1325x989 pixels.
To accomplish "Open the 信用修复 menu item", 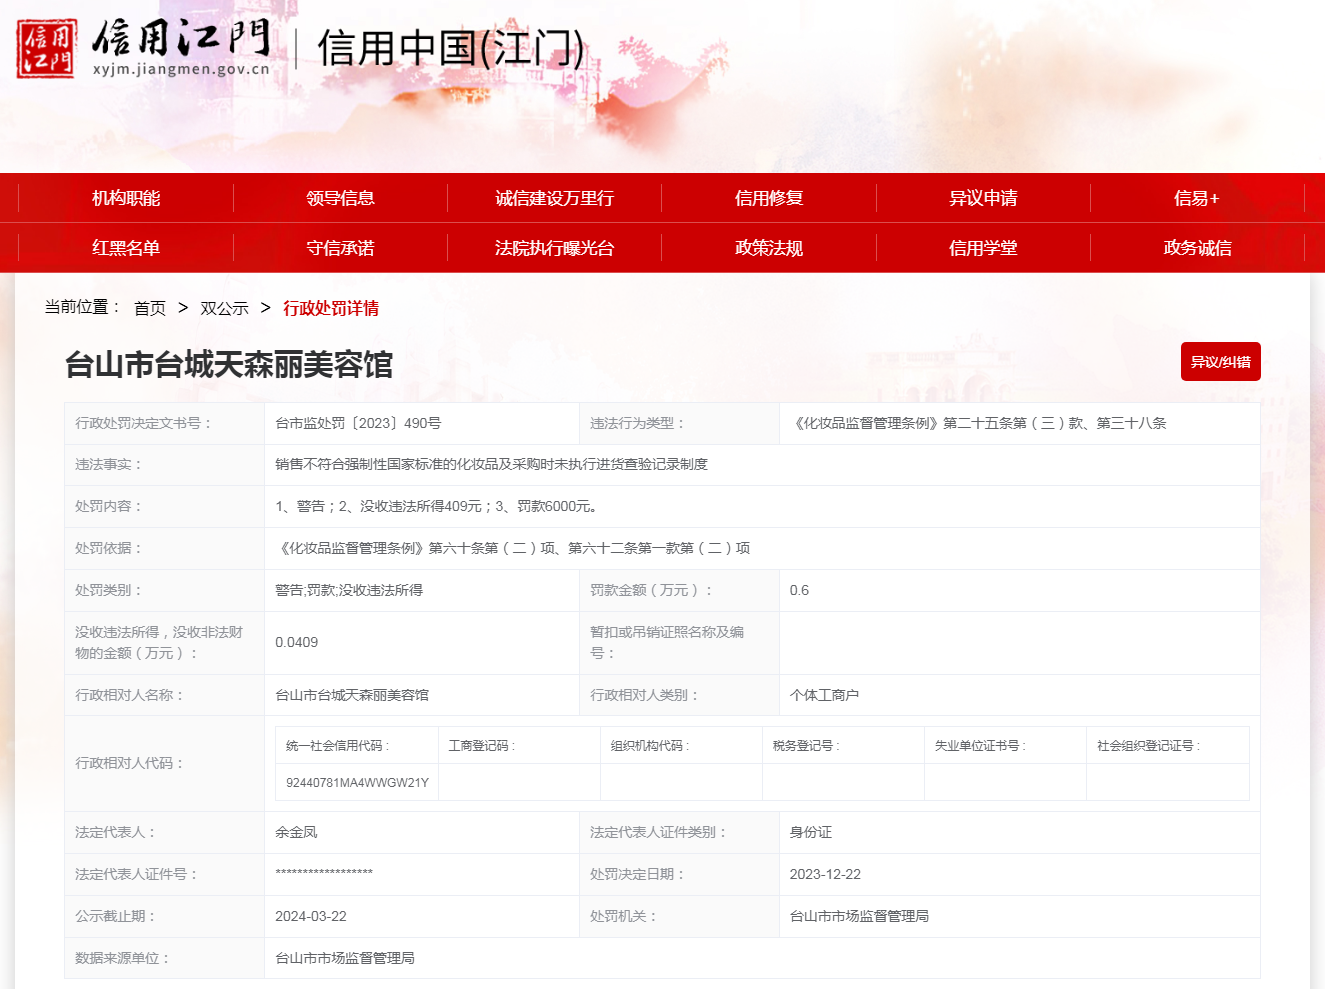I will (769, 198).
